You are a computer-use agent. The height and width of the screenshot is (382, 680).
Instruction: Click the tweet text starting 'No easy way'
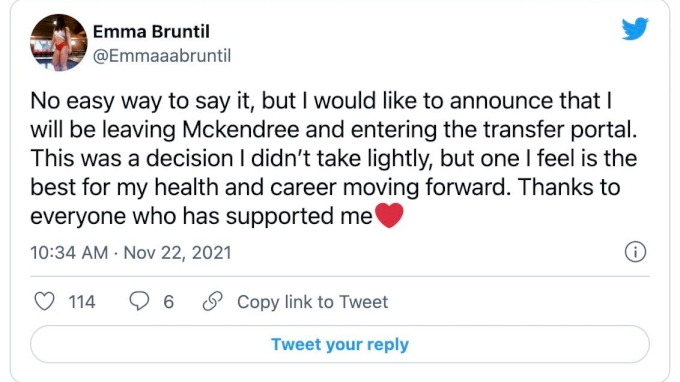pos(333,158)
